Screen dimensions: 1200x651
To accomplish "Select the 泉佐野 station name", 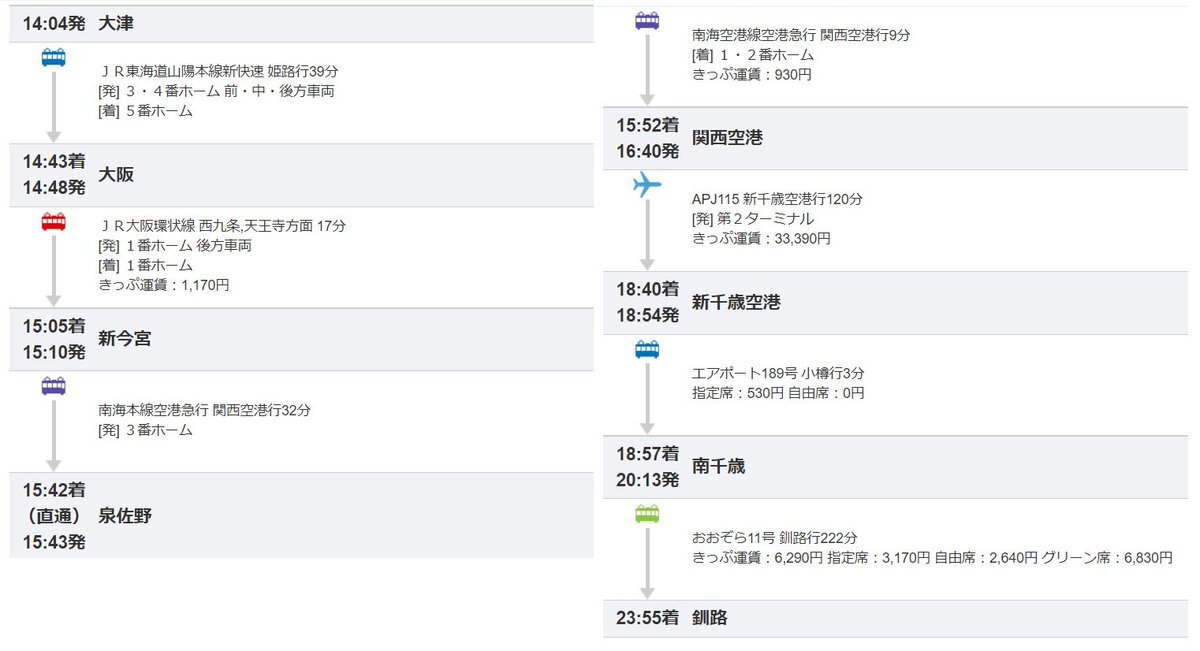I will click(125, 516).
